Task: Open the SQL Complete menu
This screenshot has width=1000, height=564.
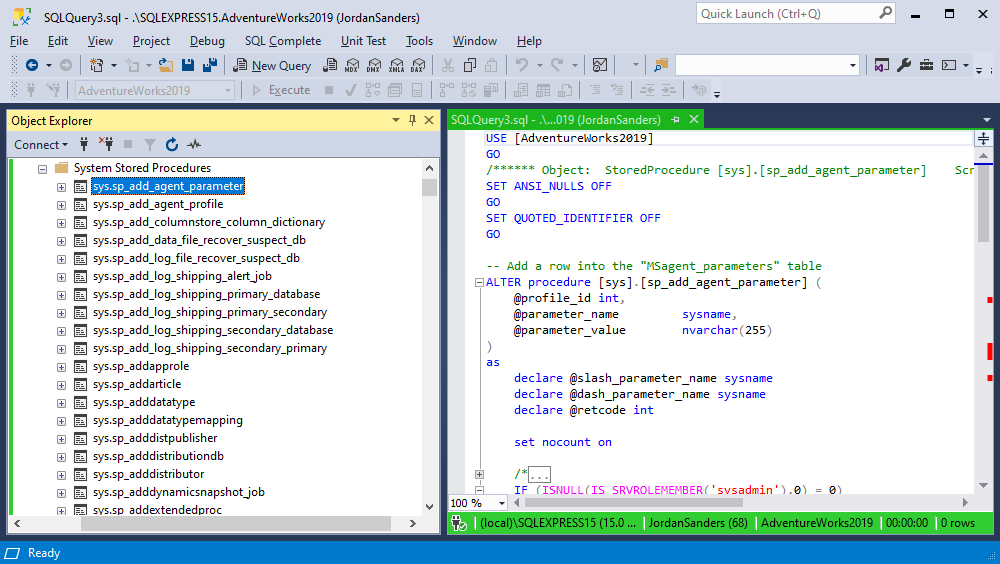Action: (x=283, y=41)
